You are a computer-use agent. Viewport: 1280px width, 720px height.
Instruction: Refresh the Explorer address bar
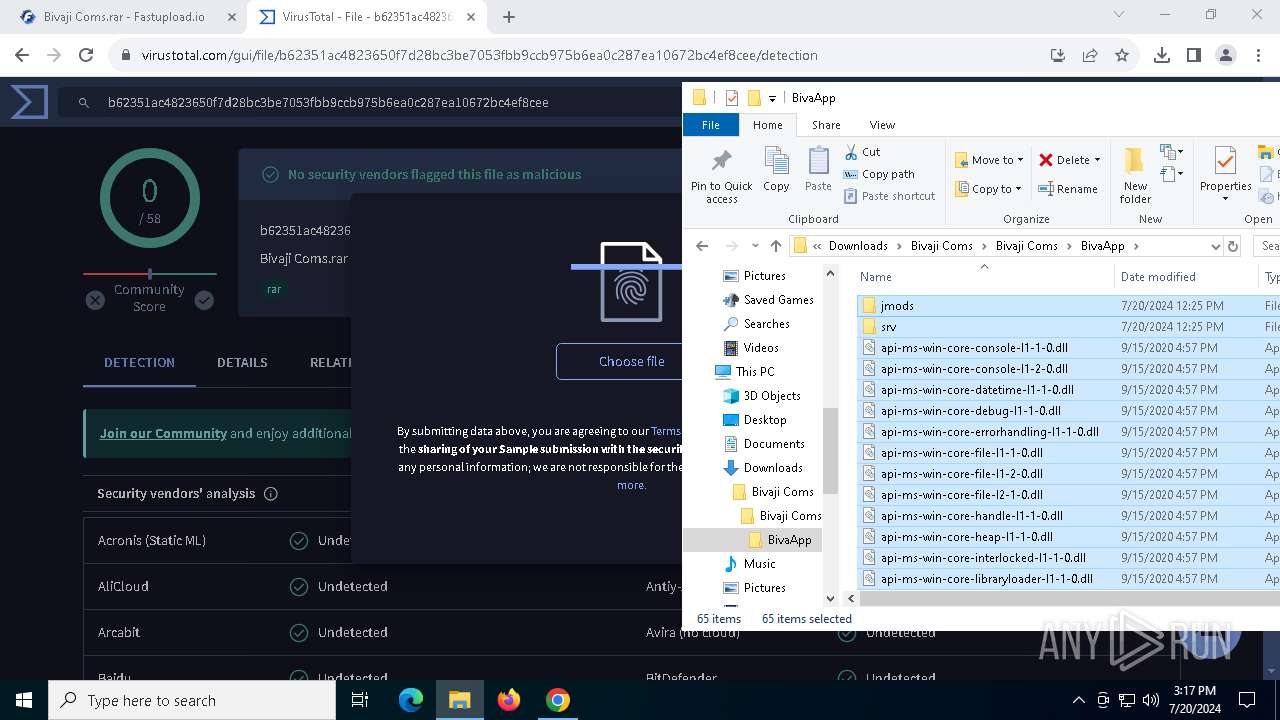[x=1233, y=246]
